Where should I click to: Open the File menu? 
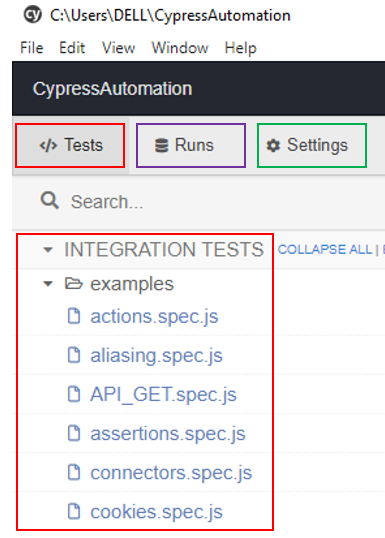point(32,48)
